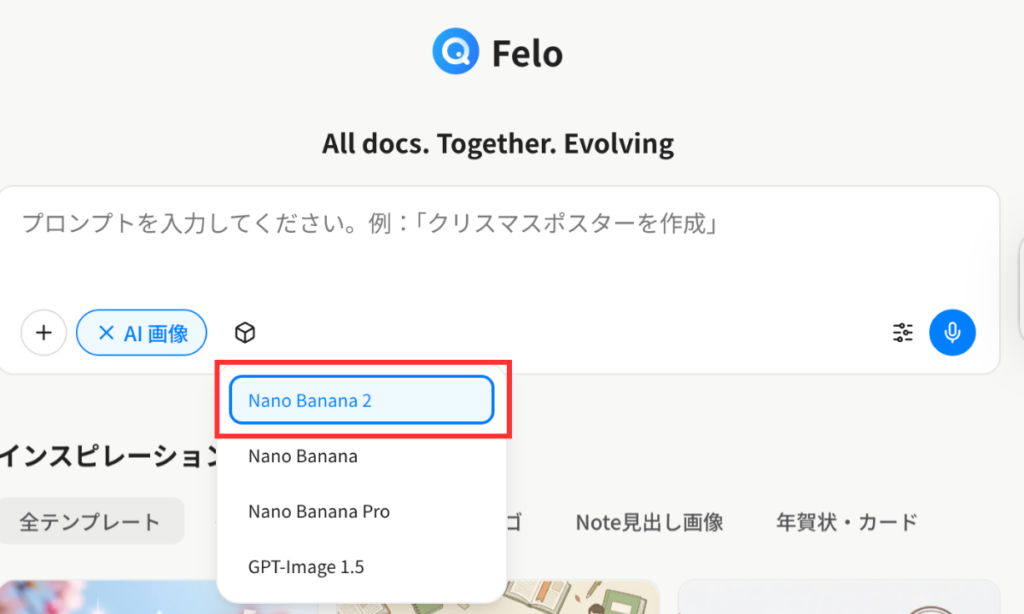Screen dimensions: 1024x614
Task: Click the AI 画像 chip label
Action: point(156,333)
